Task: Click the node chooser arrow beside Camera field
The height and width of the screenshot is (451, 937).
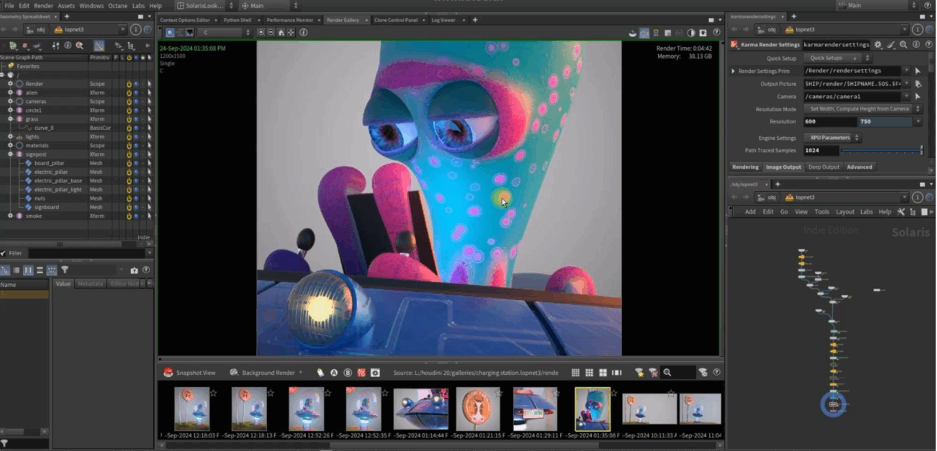Action: [919, 96]
